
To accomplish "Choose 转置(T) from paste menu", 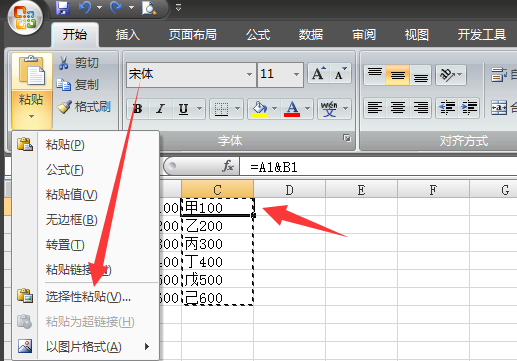I will (85, 245).
